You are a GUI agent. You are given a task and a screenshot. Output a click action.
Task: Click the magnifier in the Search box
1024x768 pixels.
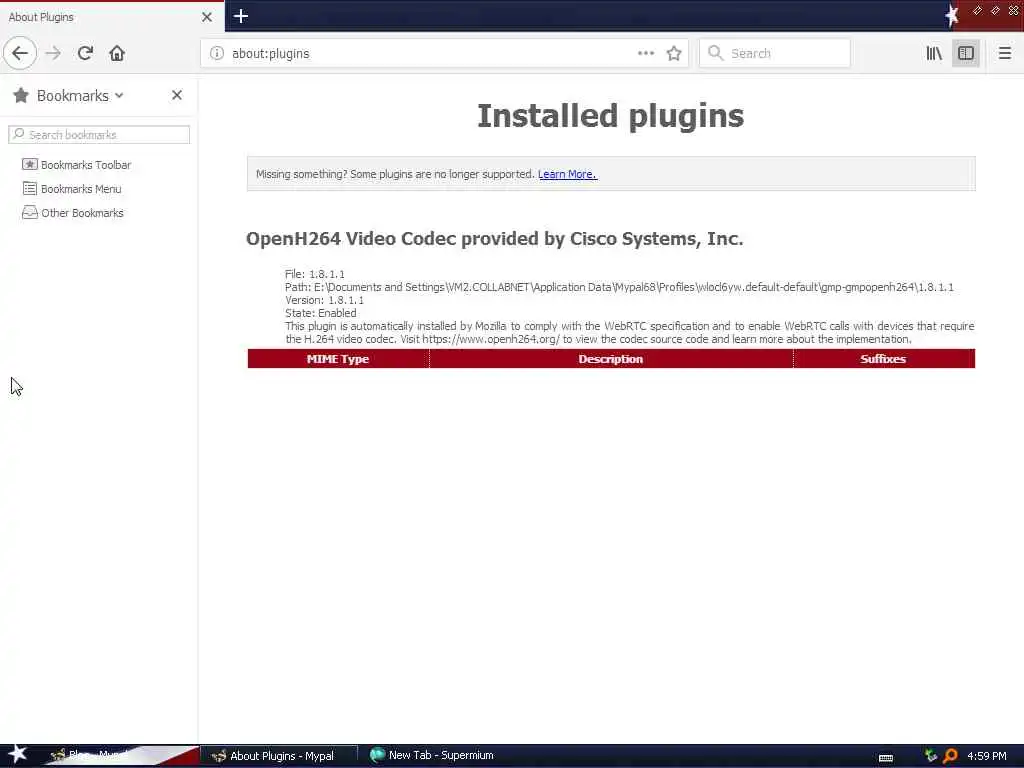point(716,53)
